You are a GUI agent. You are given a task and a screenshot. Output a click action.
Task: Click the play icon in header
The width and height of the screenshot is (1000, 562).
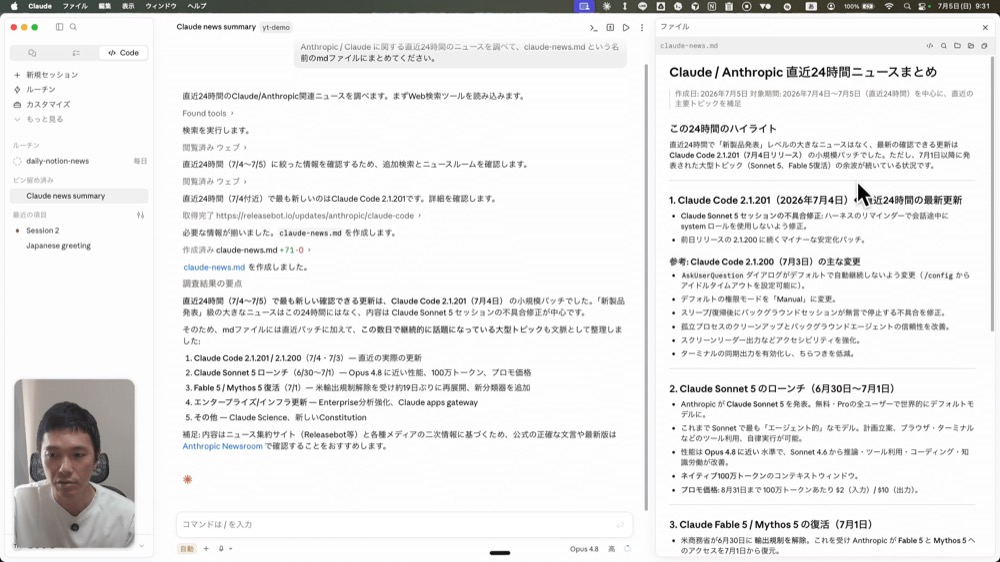tap(626, 27)
